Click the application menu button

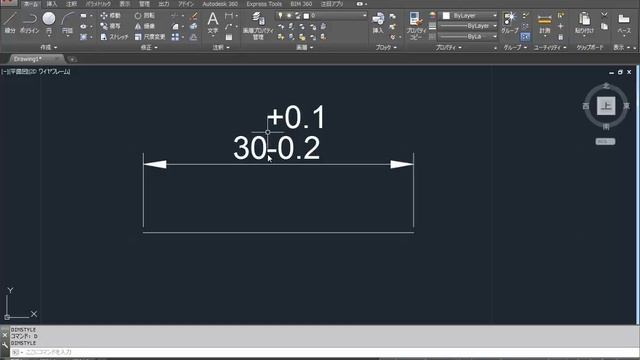[8, 3]
